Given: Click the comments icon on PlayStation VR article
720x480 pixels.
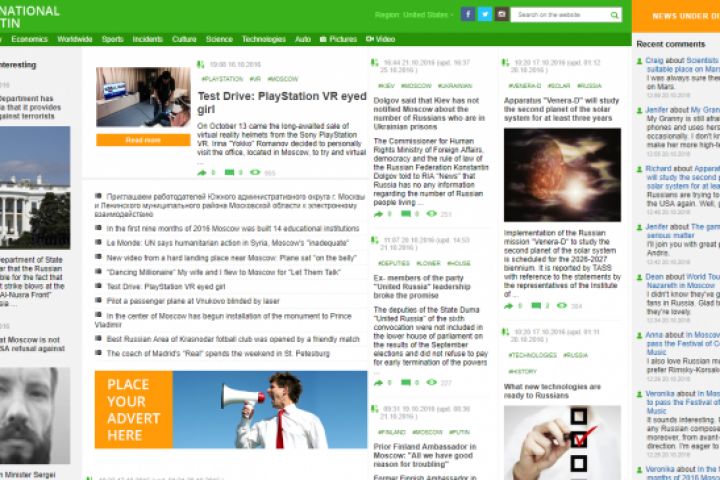Looking at the screenshot, I should click(229, 173).
